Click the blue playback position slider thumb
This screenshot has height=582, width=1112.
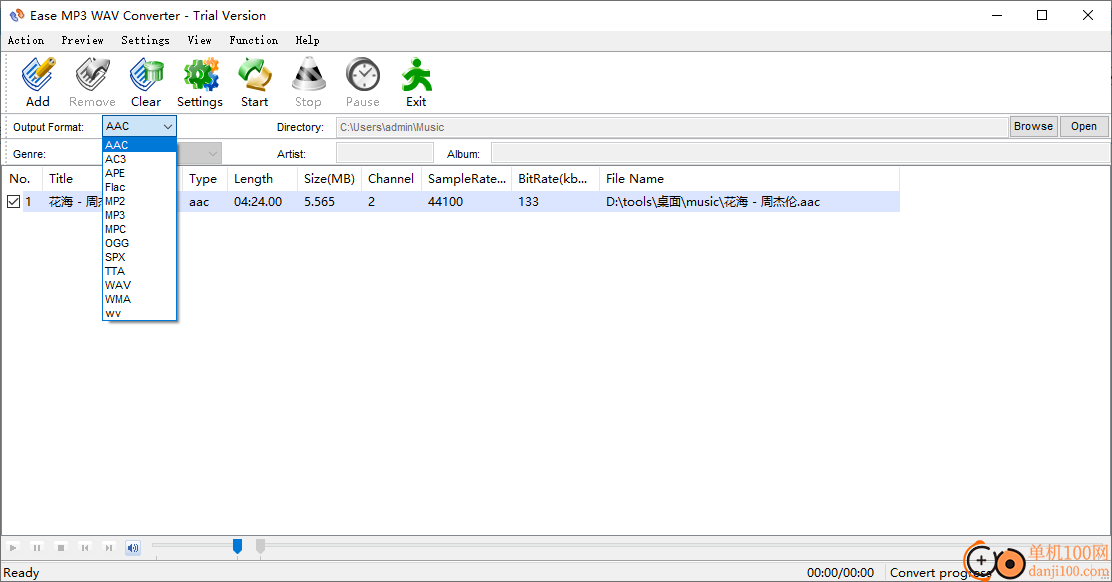(x=238, y=547)
